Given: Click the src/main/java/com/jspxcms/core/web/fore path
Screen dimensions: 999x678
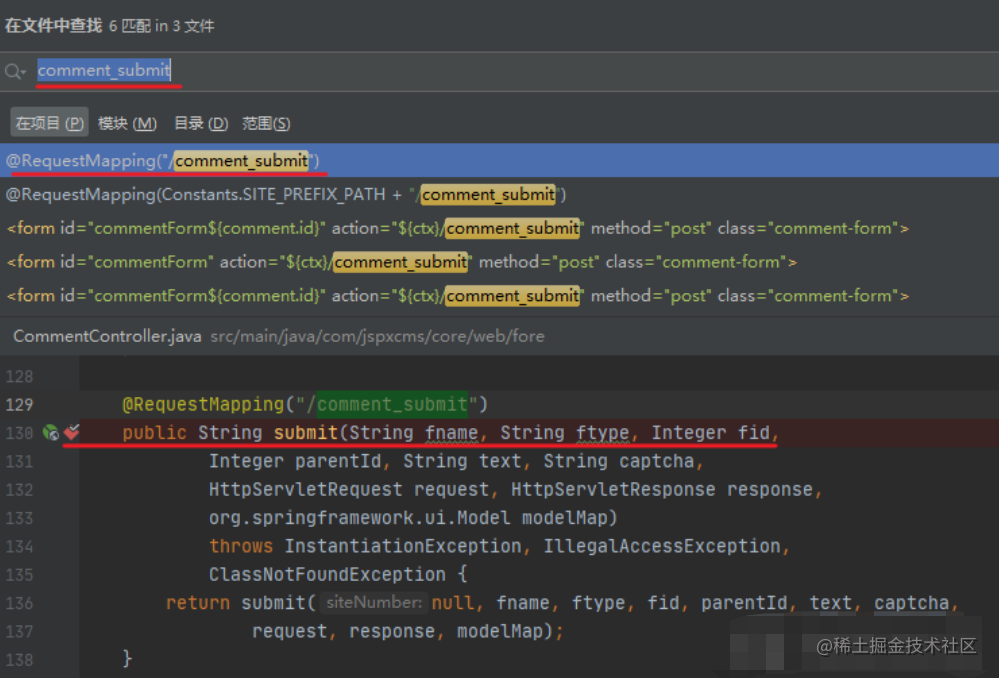Looking at the screenshot, I should 377,336.
